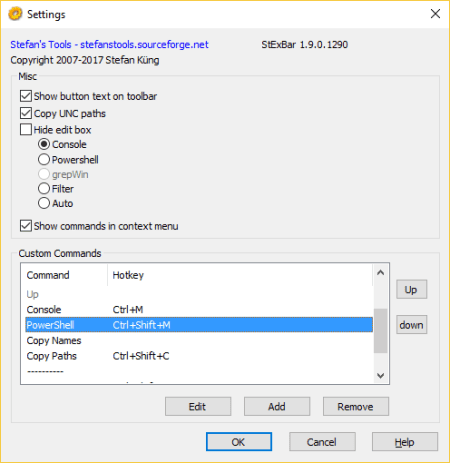The image size is (450, 463).
Task: Uncheck Copy UNC paths
Action: (26, 113)
